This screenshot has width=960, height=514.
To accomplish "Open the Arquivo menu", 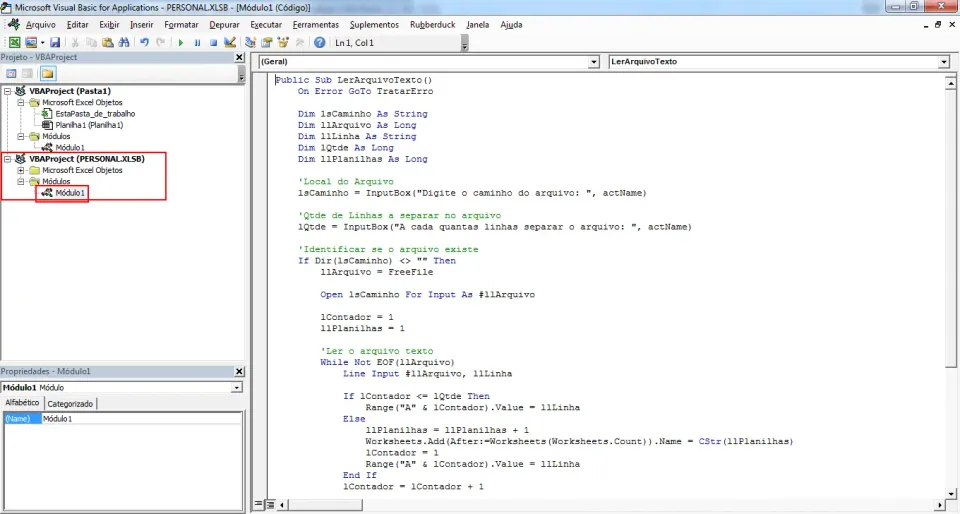I will coord(40,24).
